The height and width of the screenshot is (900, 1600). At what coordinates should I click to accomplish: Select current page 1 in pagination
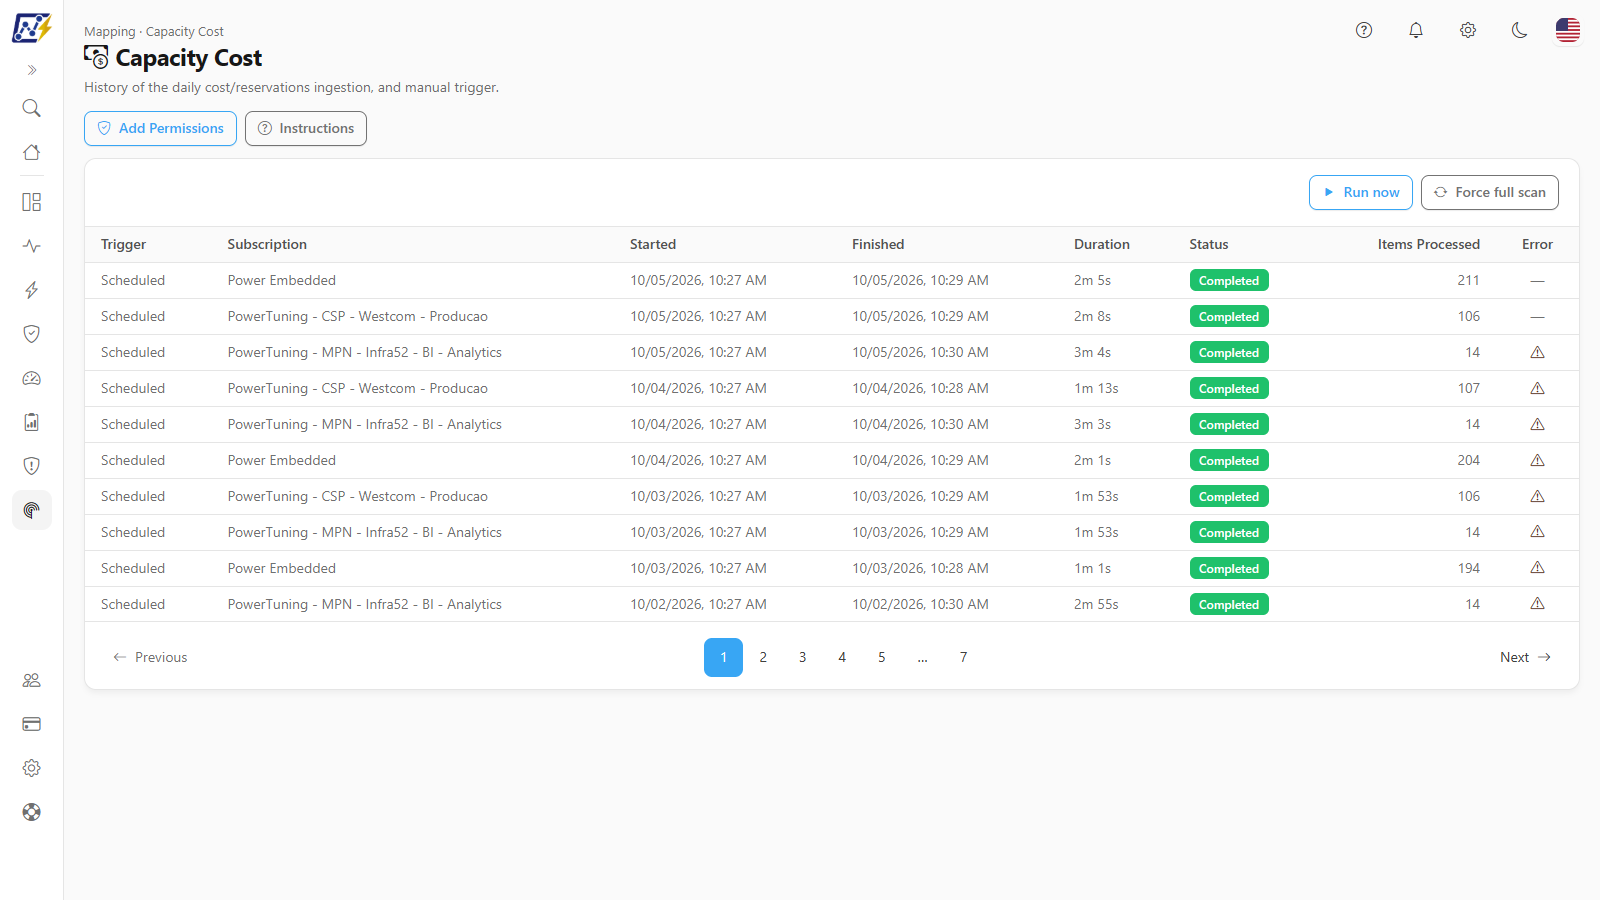pyautogui.click(x=723, y=657)
